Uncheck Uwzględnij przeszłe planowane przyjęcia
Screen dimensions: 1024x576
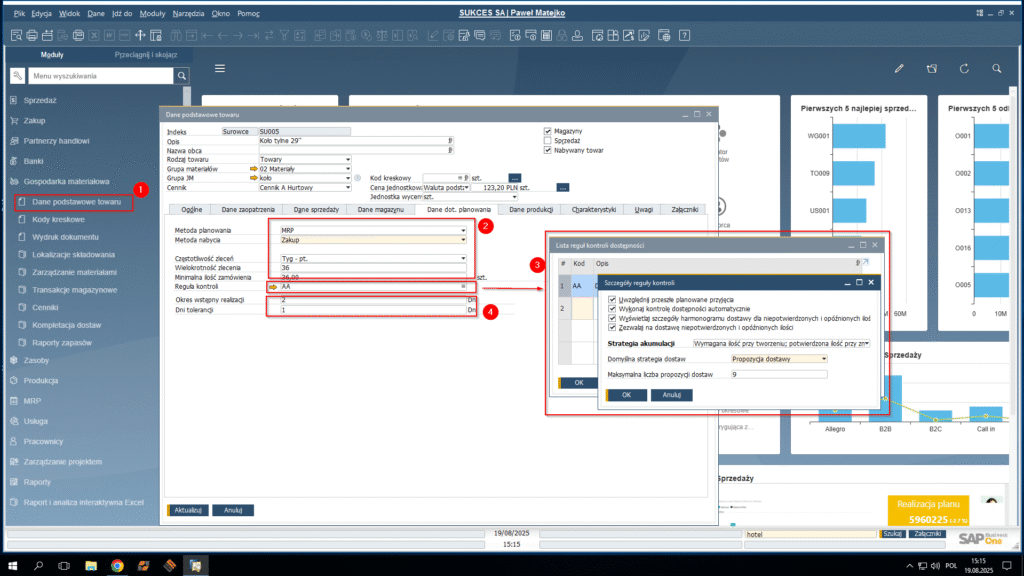click(612, 300)
